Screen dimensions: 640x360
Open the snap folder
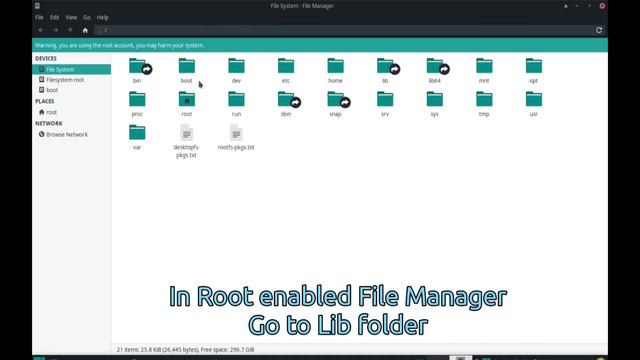[336, 100]
